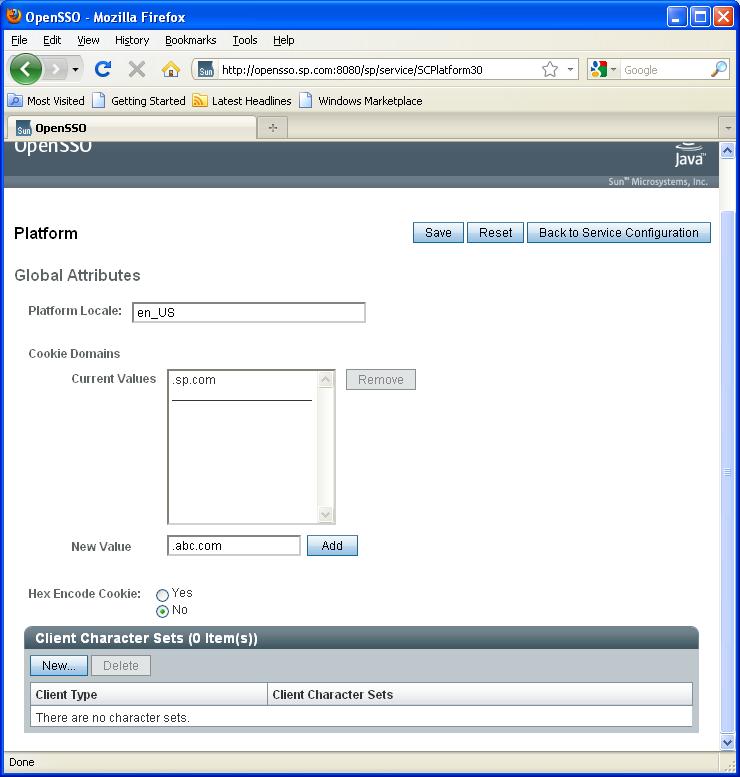This screenshot has width=740, height=777.
Task: Open the Windows Marketplace bookmark
Action: pyautogui.click(x=361, y=101)
